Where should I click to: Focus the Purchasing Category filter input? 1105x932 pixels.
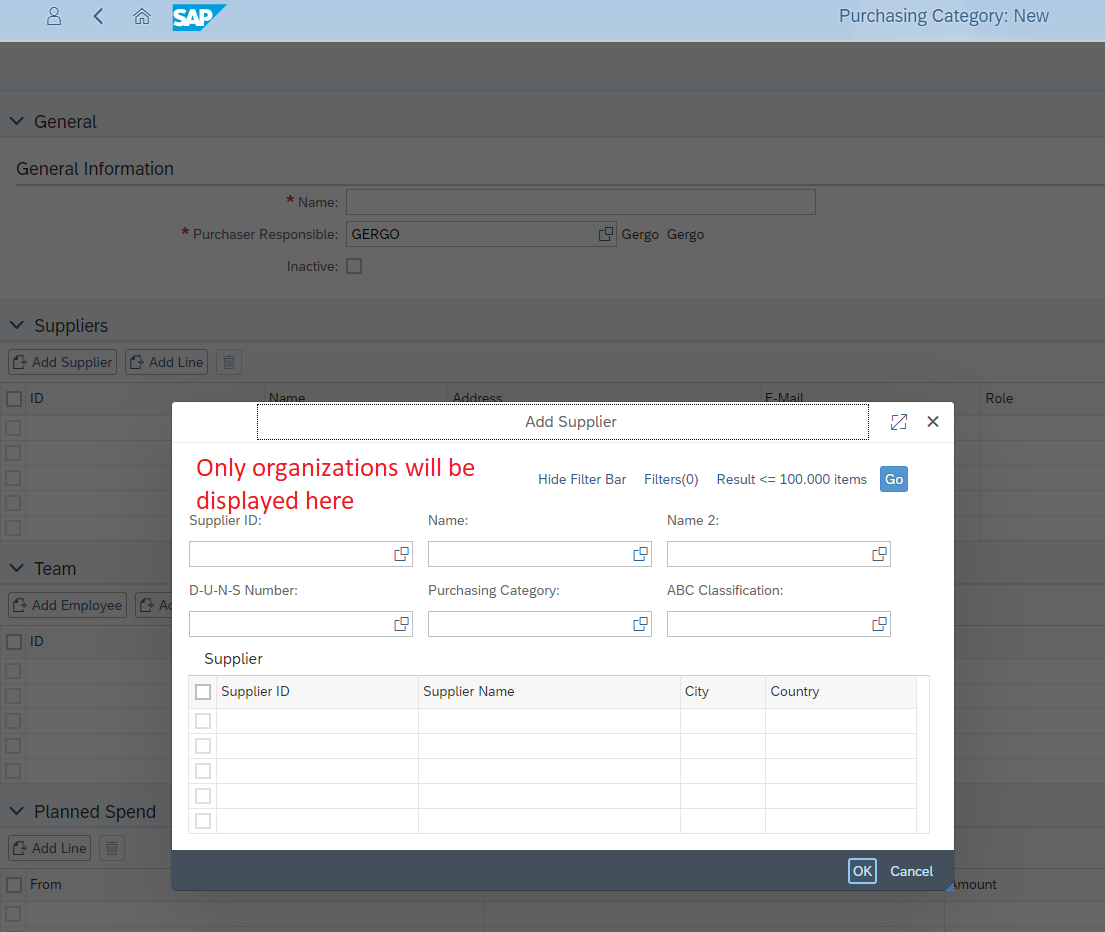(x=539, y=624)
